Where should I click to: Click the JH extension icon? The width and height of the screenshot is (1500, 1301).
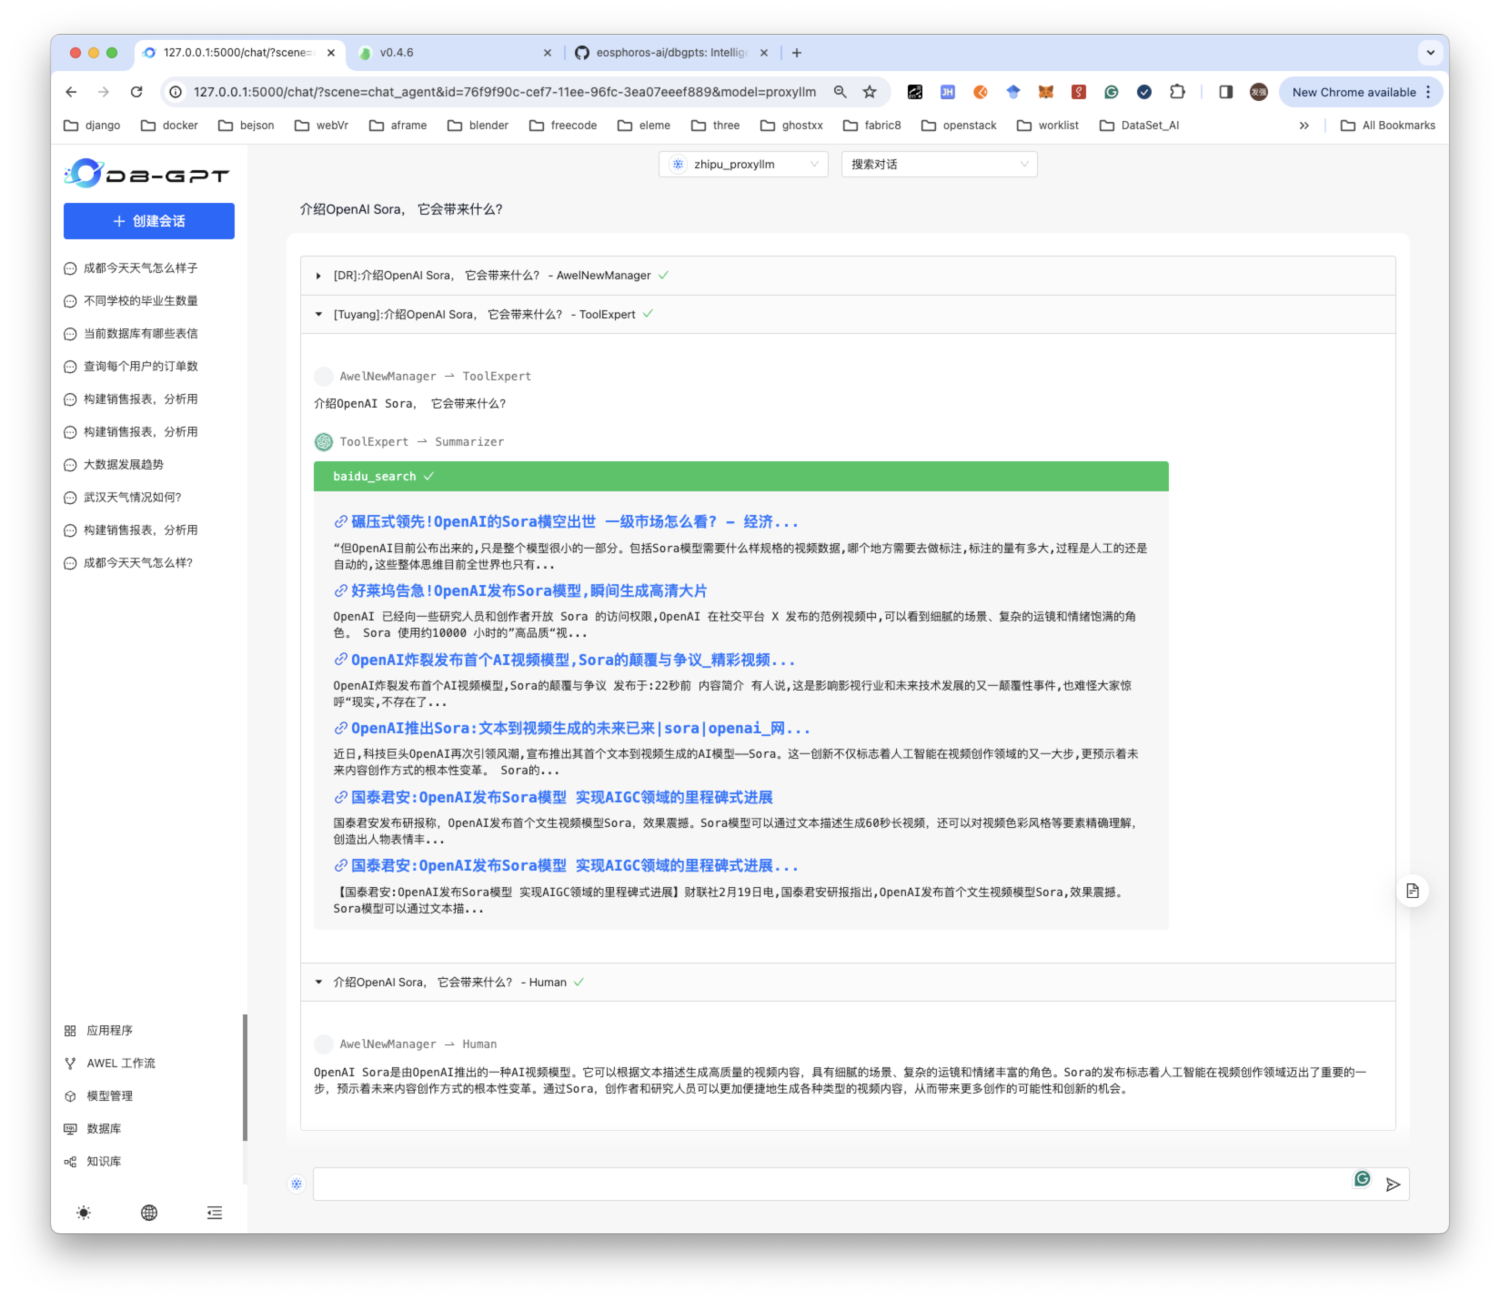pos(947,92)
